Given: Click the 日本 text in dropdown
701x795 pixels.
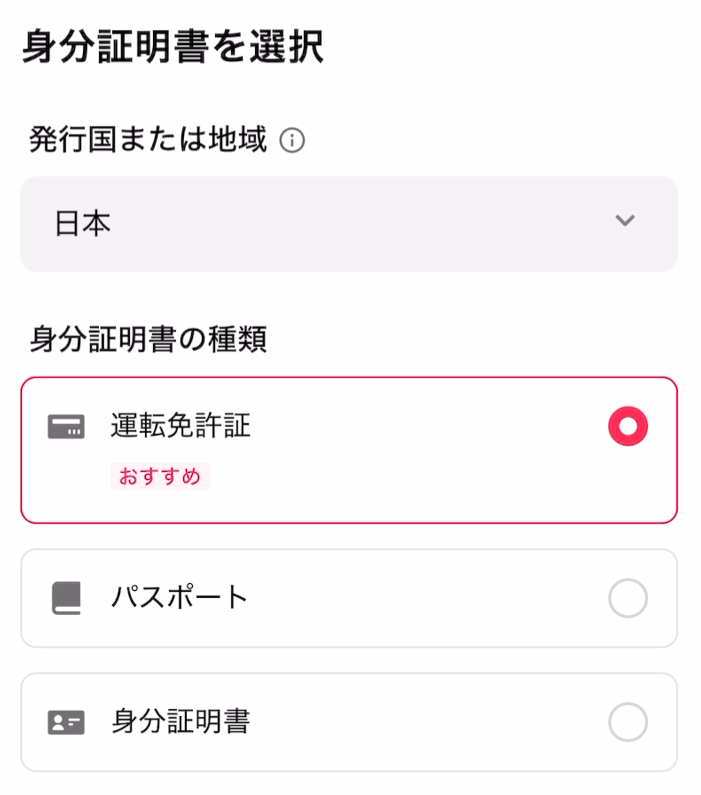Looking at the screenshot, I should click(x=83, y=224).
